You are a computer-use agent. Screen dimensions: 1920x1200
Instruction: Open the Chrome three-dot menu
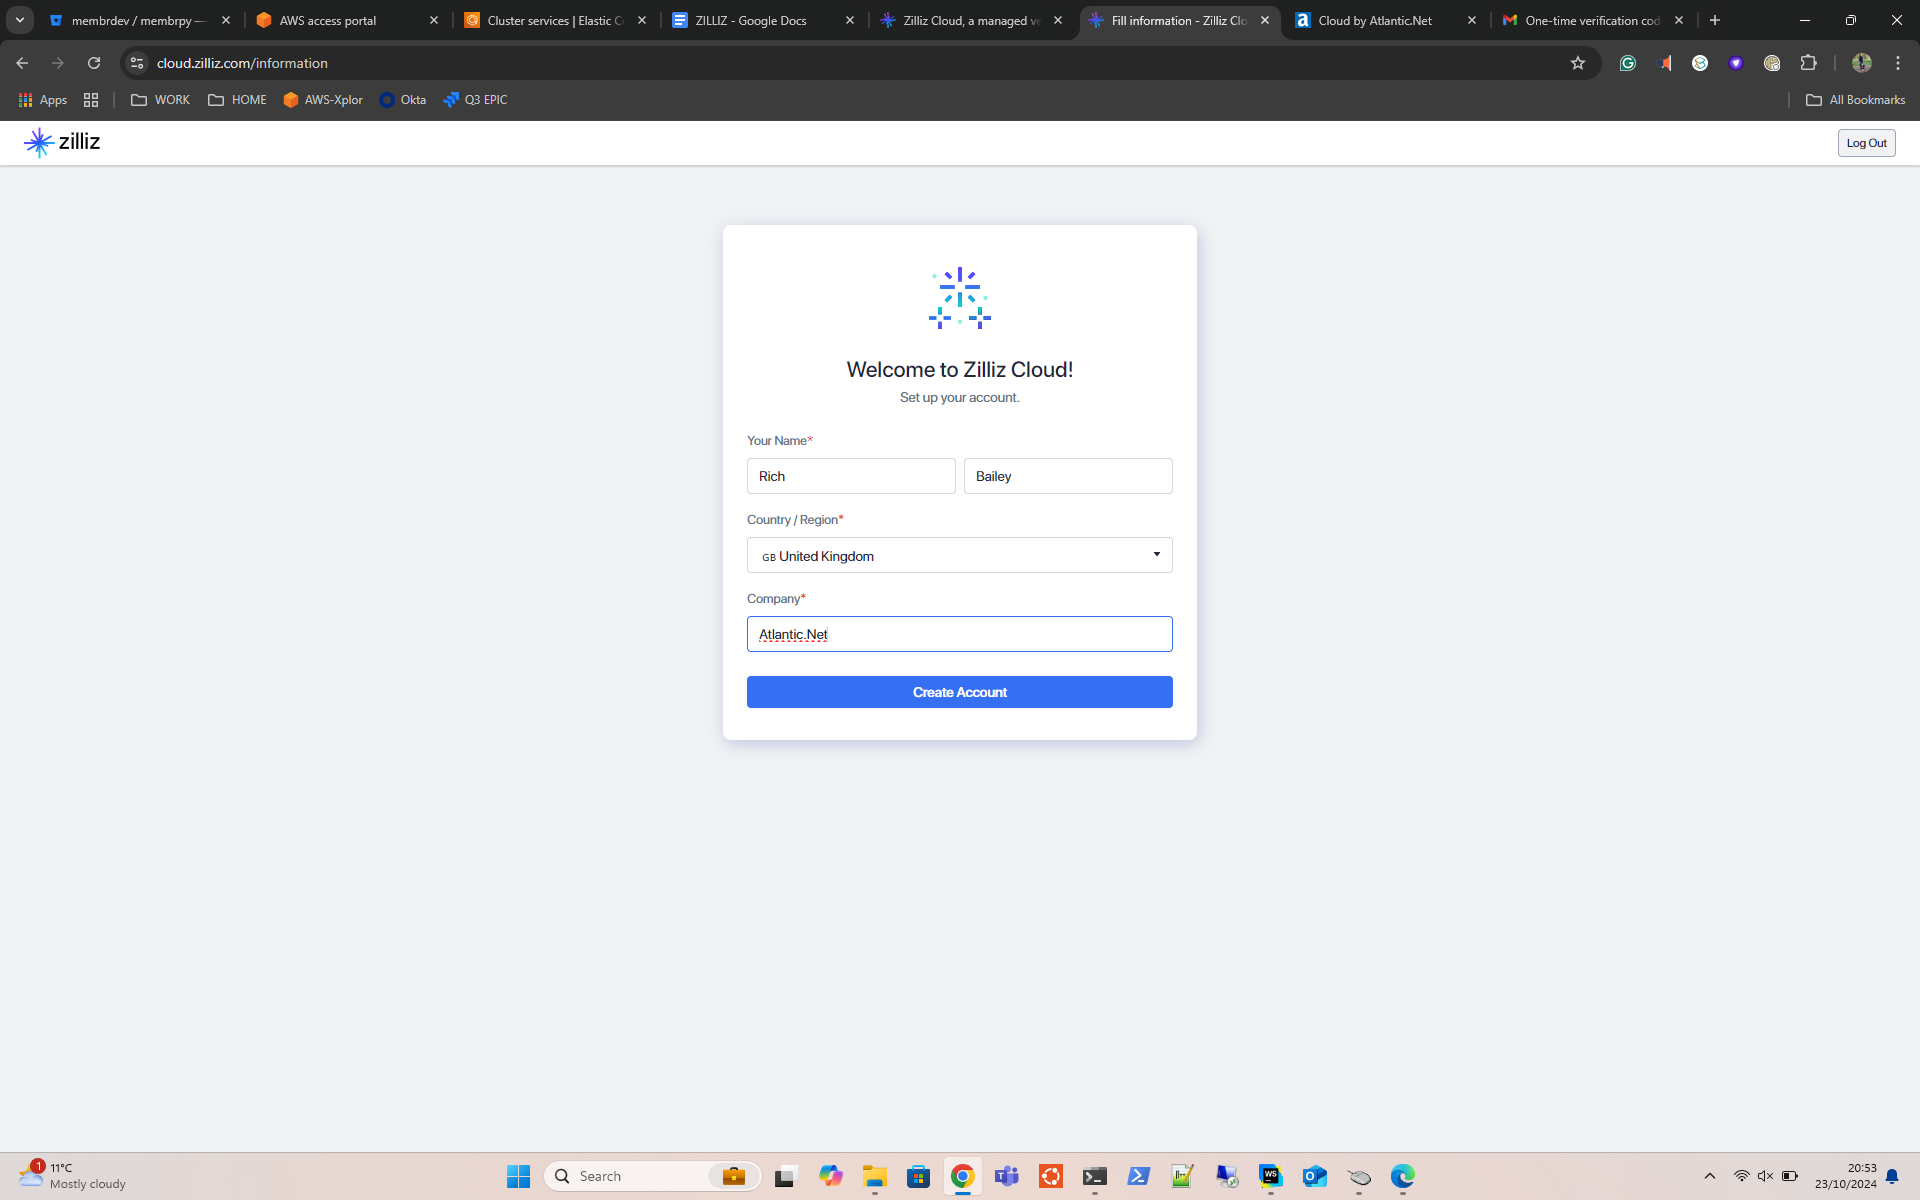1898,63
